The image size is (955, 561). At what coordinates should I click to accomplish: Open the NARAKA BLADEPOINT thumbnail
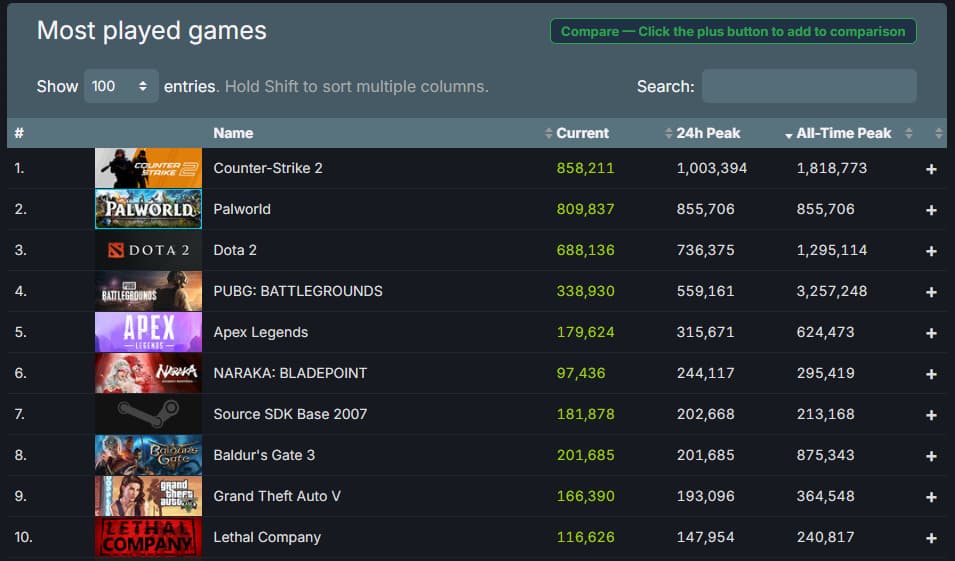(x=148, y=373)
